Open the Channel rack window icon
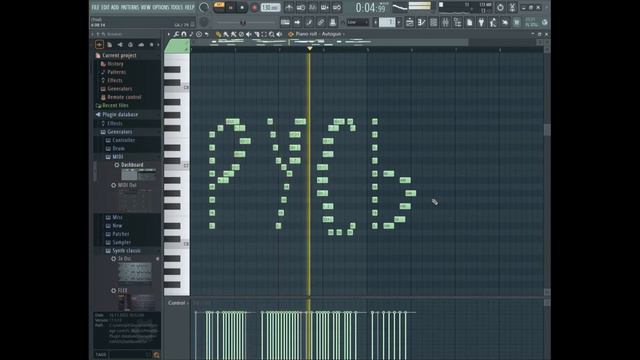The width and height of the screenshot is (640, 360). click(x=433, y=22)
